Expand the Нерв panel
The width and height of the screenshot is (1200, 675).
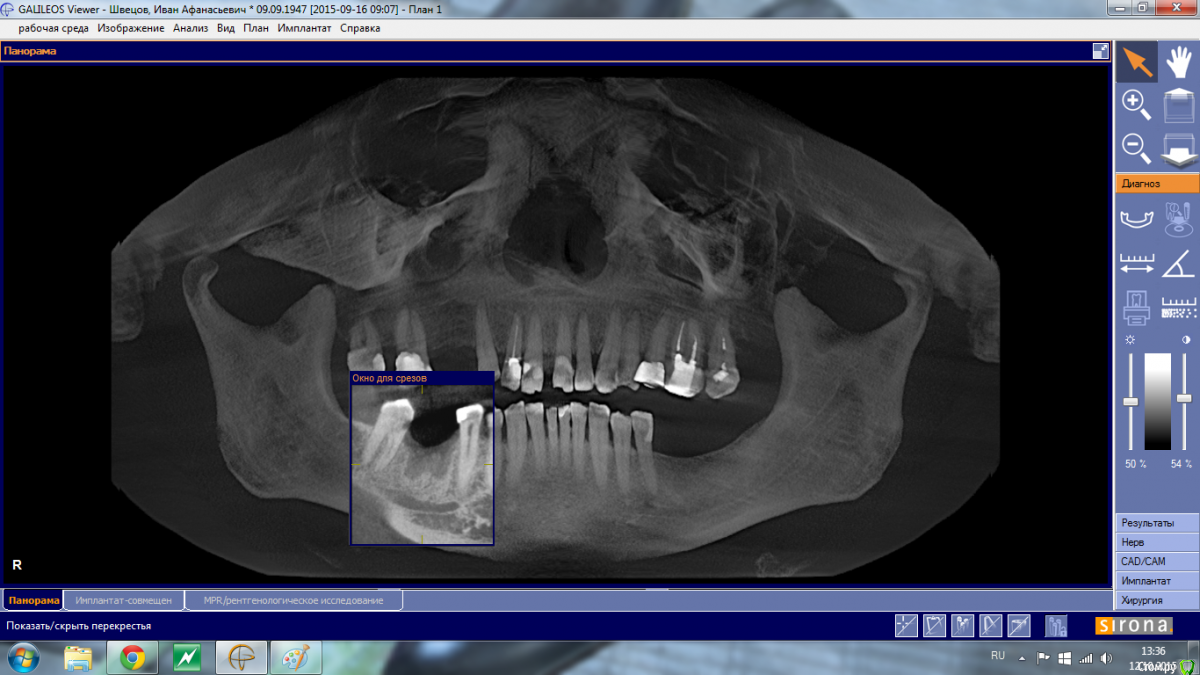click(x=1157, y=542)
